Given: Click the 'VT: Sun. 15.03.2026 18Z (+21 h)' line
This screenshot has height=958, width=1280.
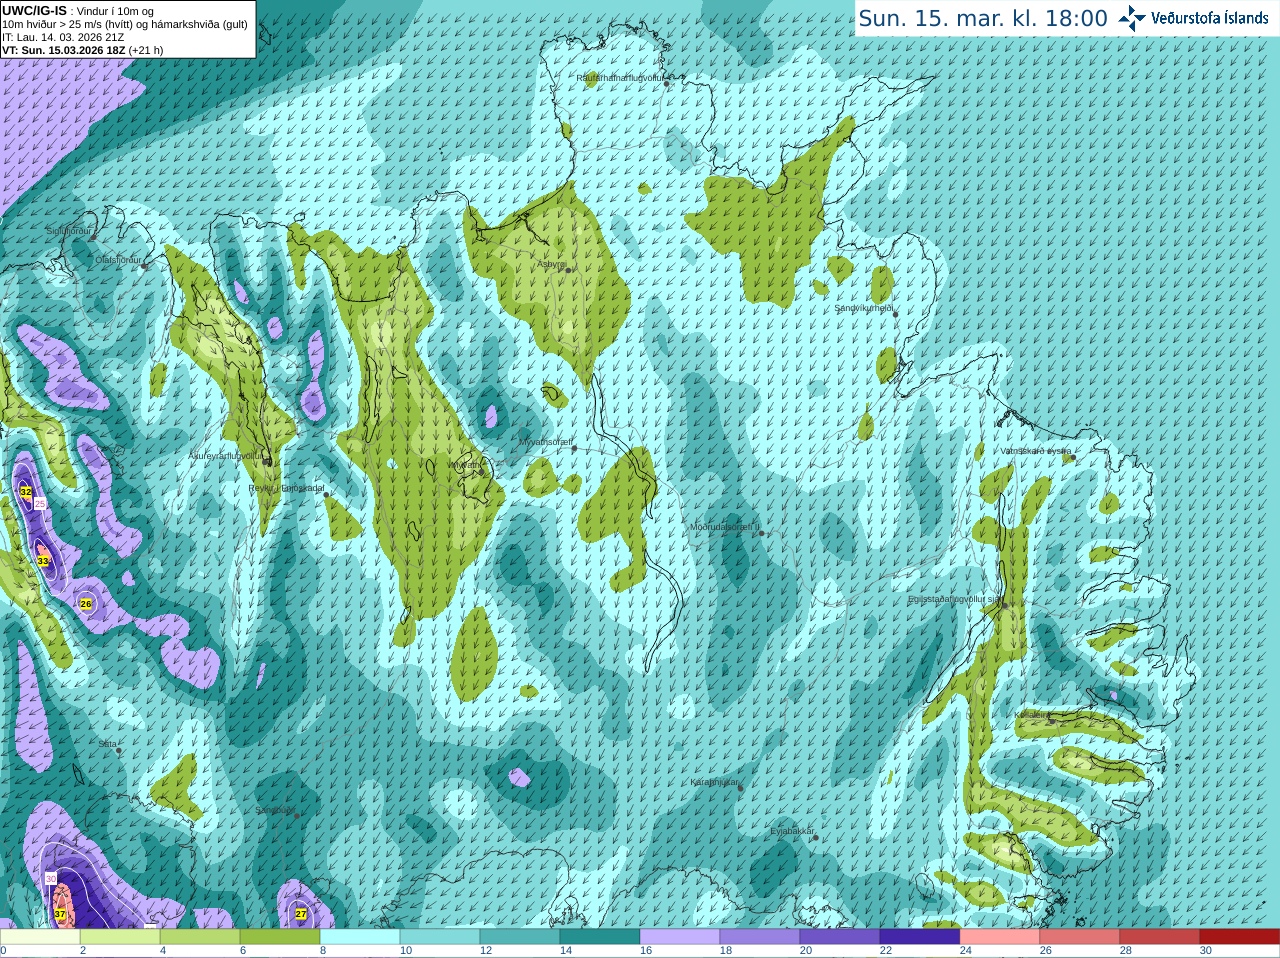Looking at the screenshot, I should 82,50.
